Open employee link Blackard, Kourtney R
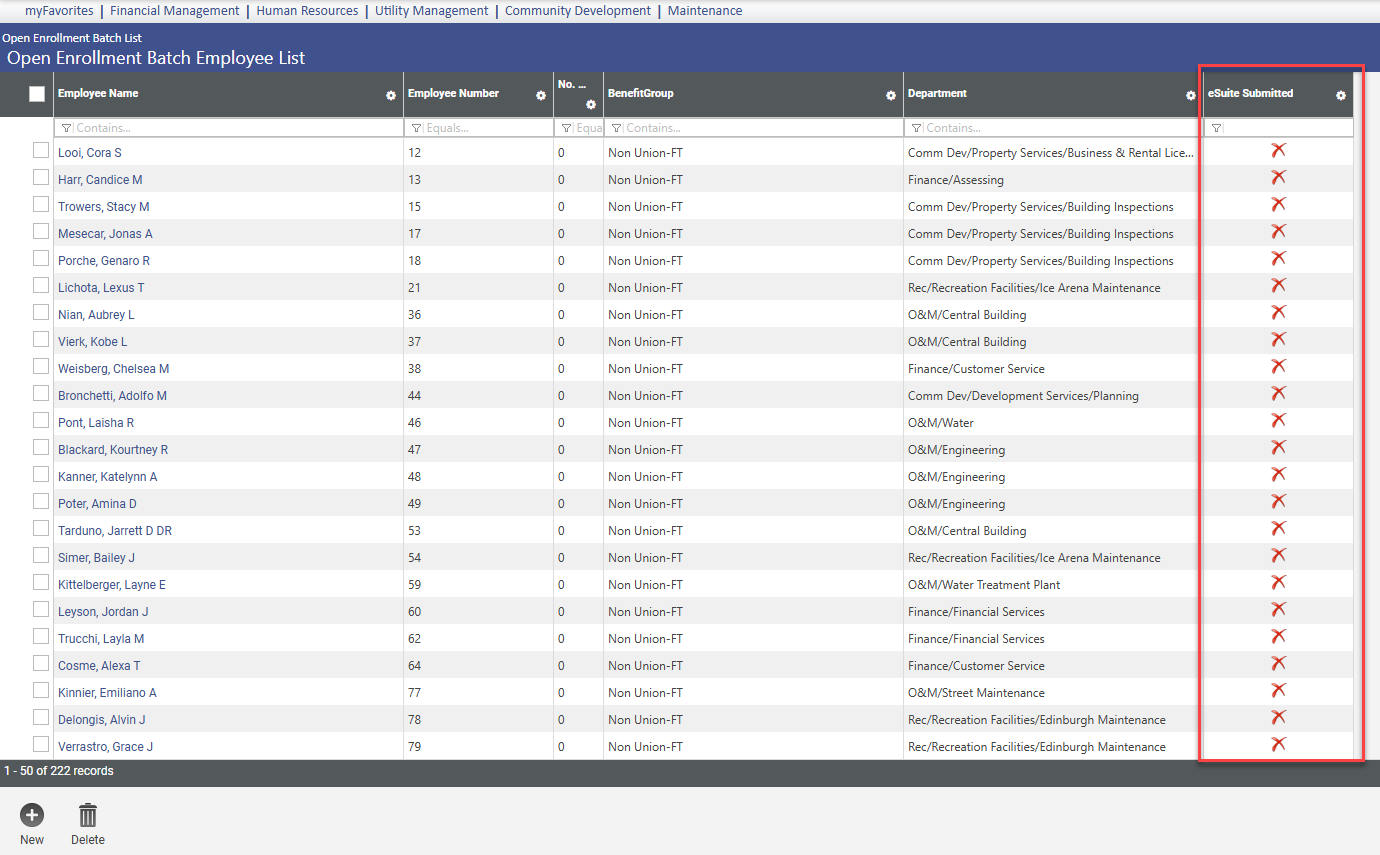The width and height of the screenshot is (1380, 855). point(113,450)
